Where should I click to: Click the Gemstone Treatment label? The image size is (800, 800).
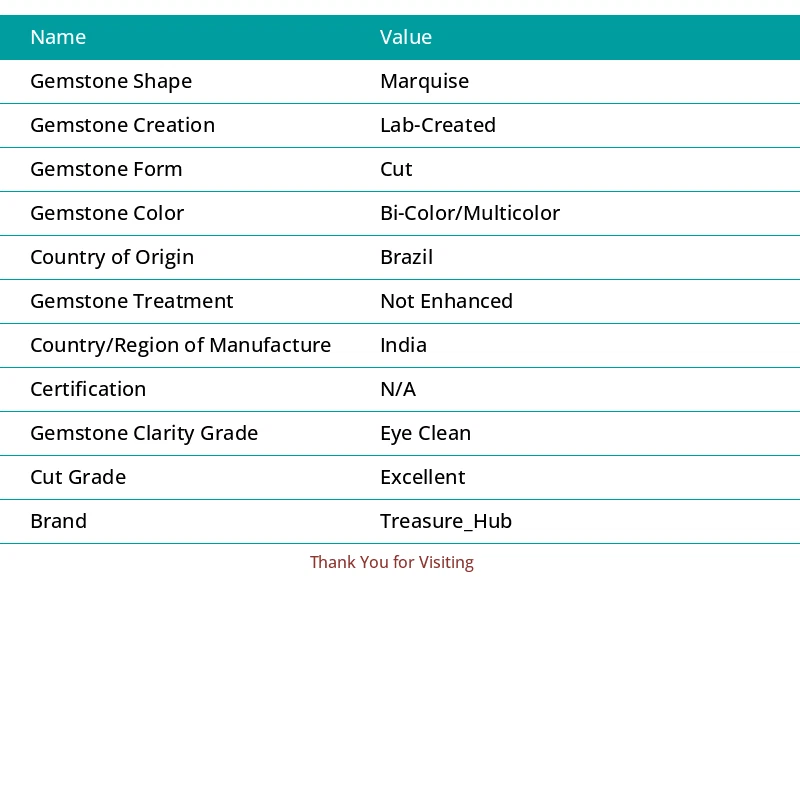pos(131,301)
